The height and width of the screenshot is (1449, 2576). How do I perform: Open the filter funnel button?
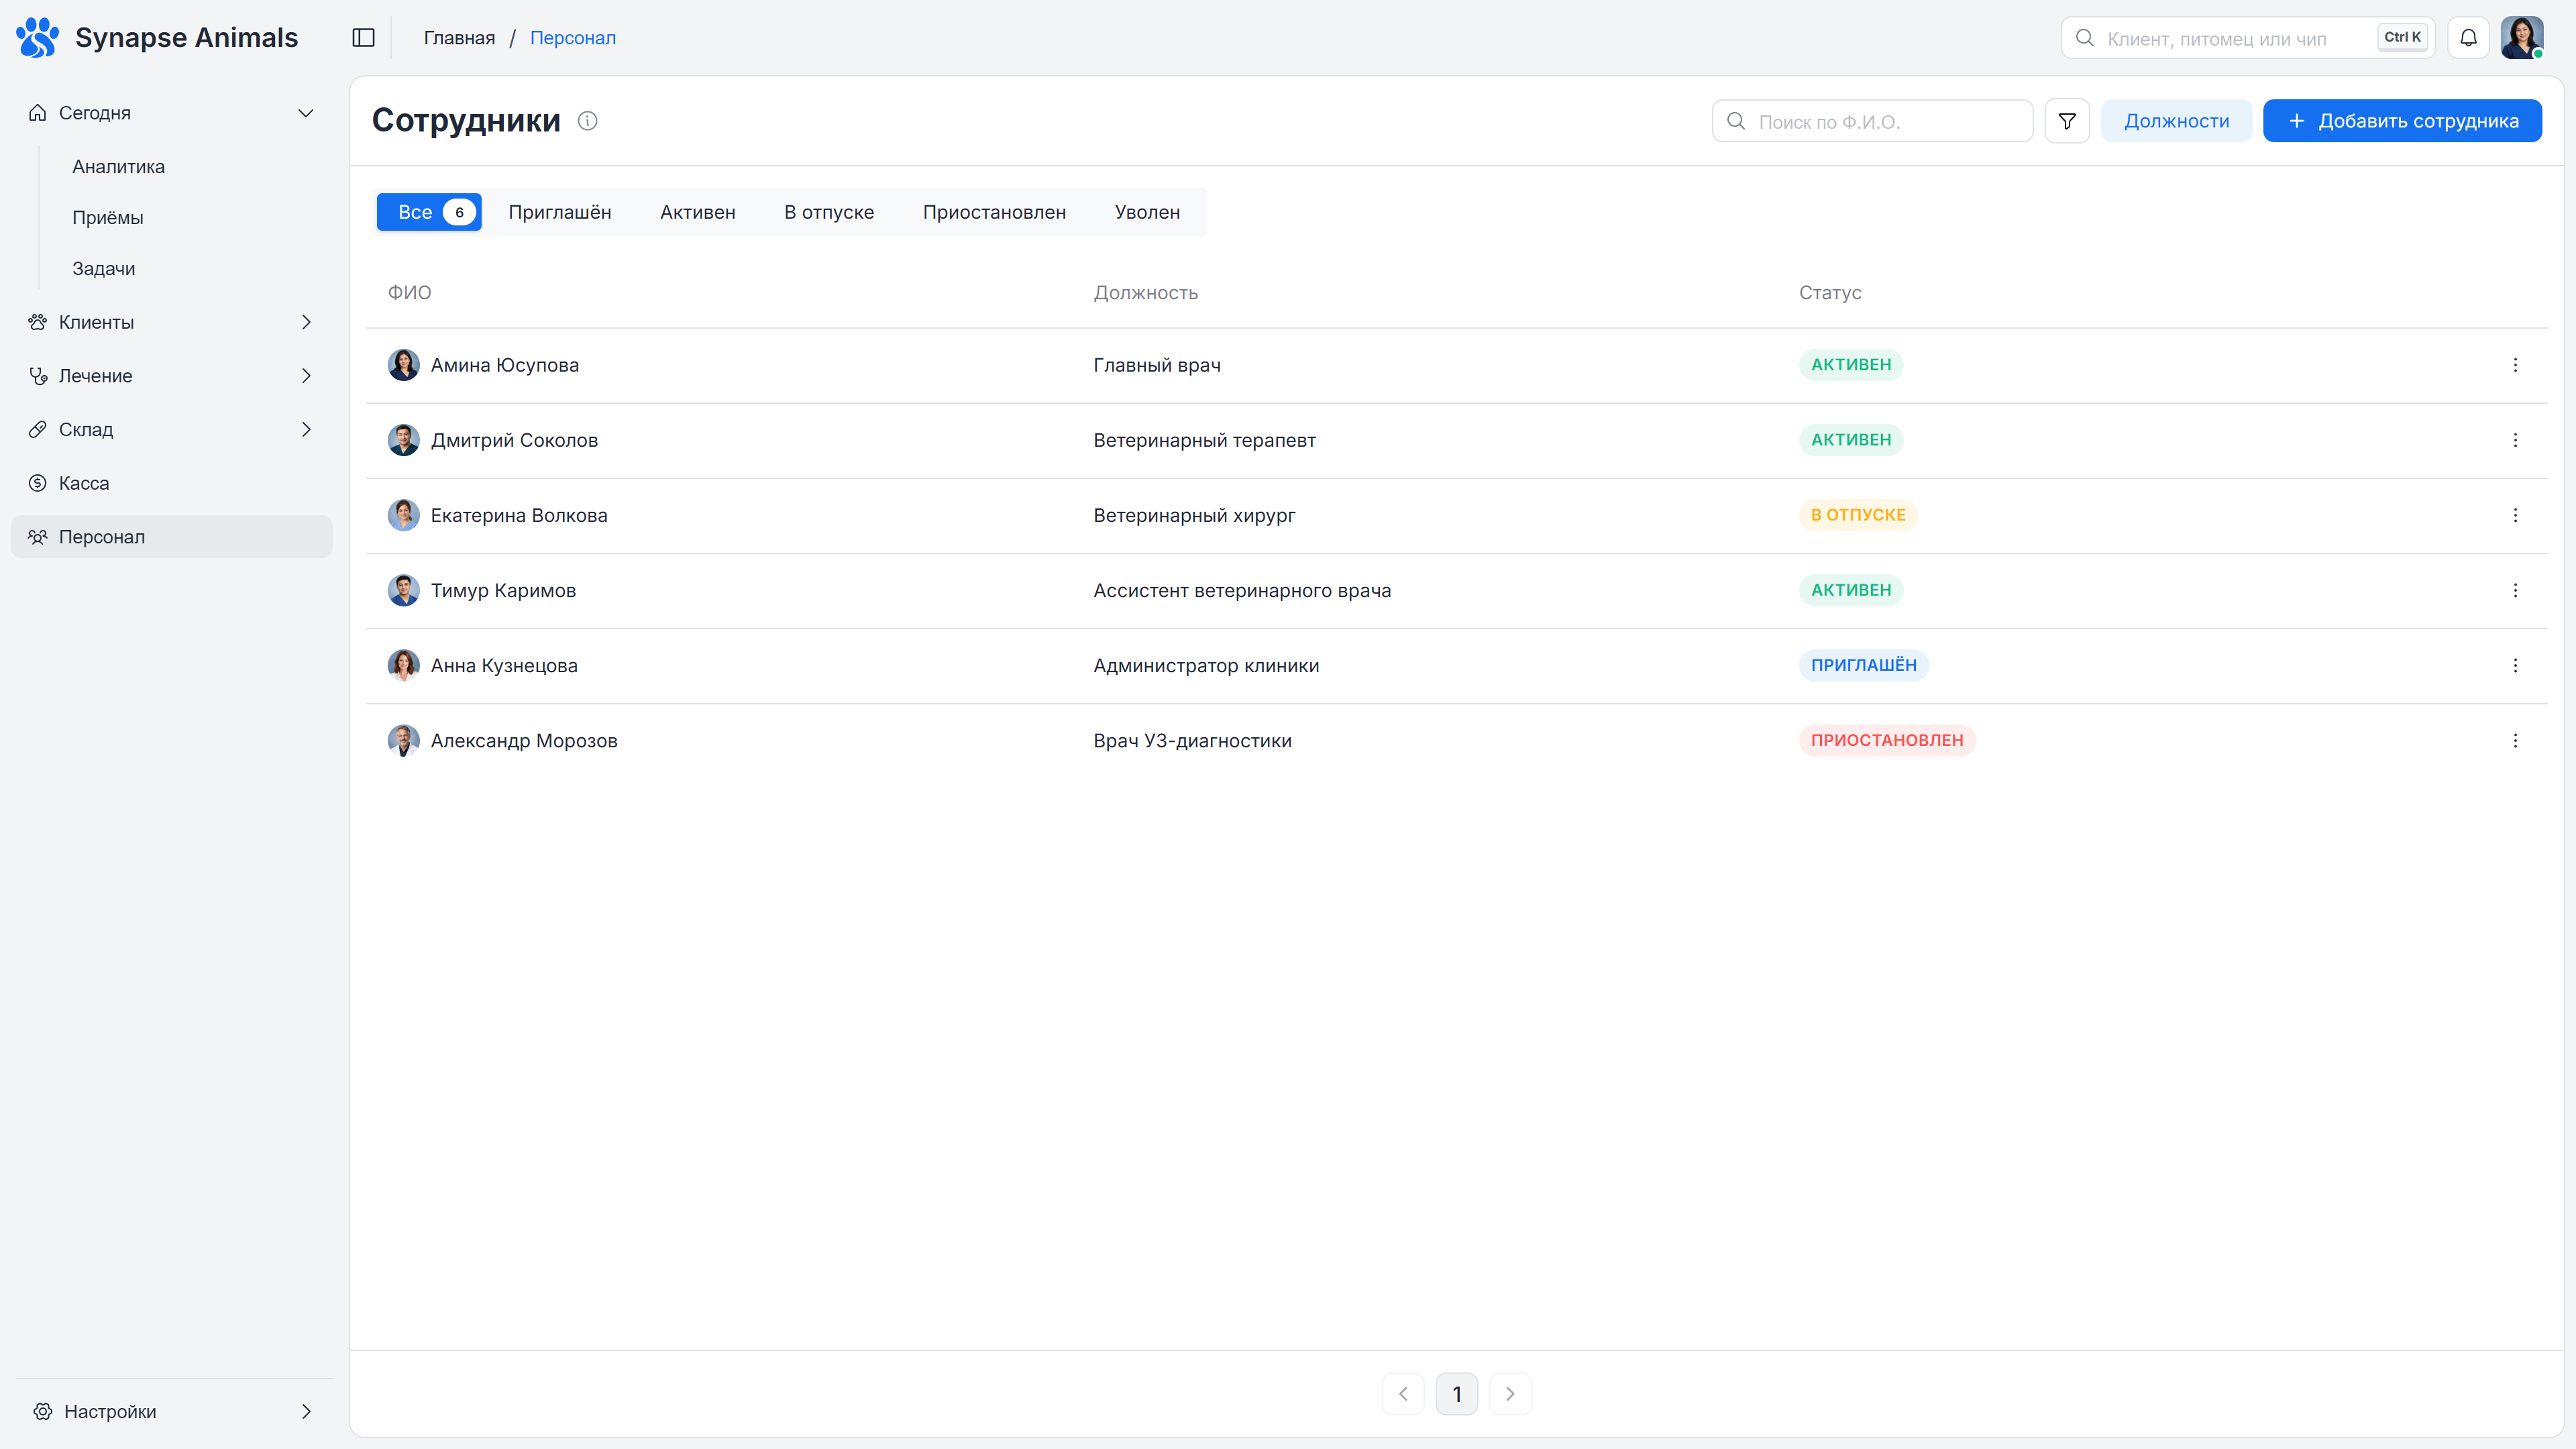[x=2067, y=121]
